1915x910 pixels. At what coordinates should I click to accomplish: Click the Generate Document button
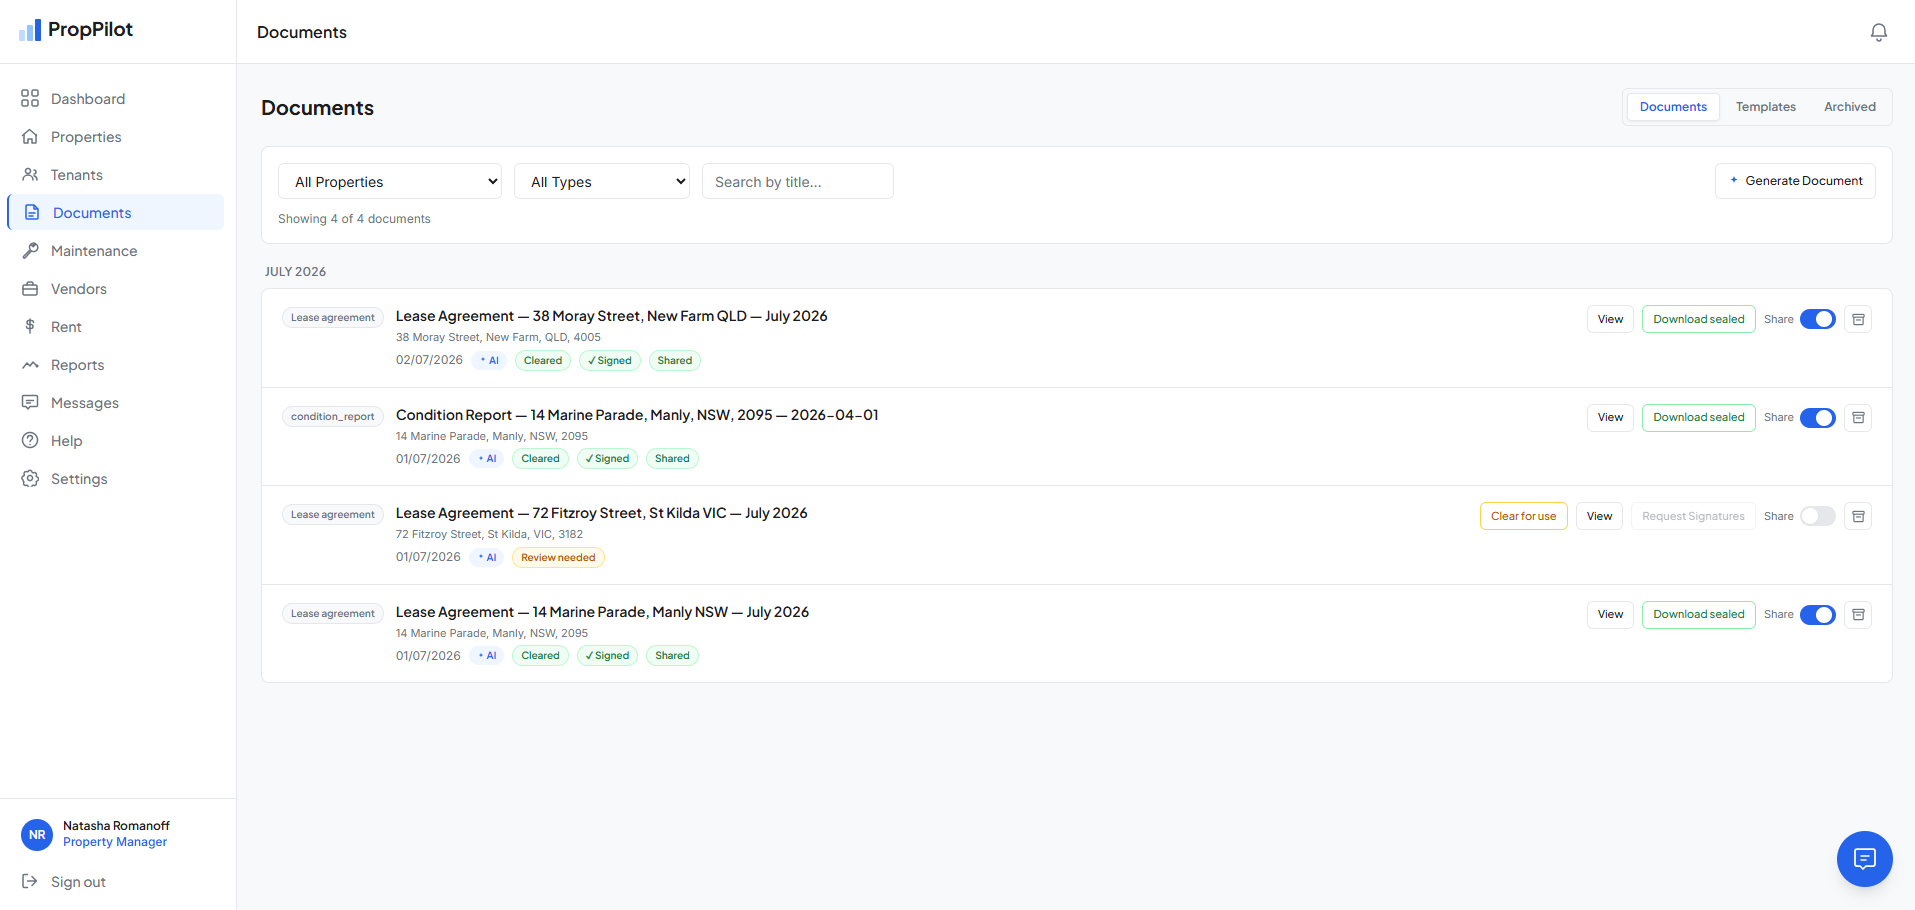[1795, 181]
